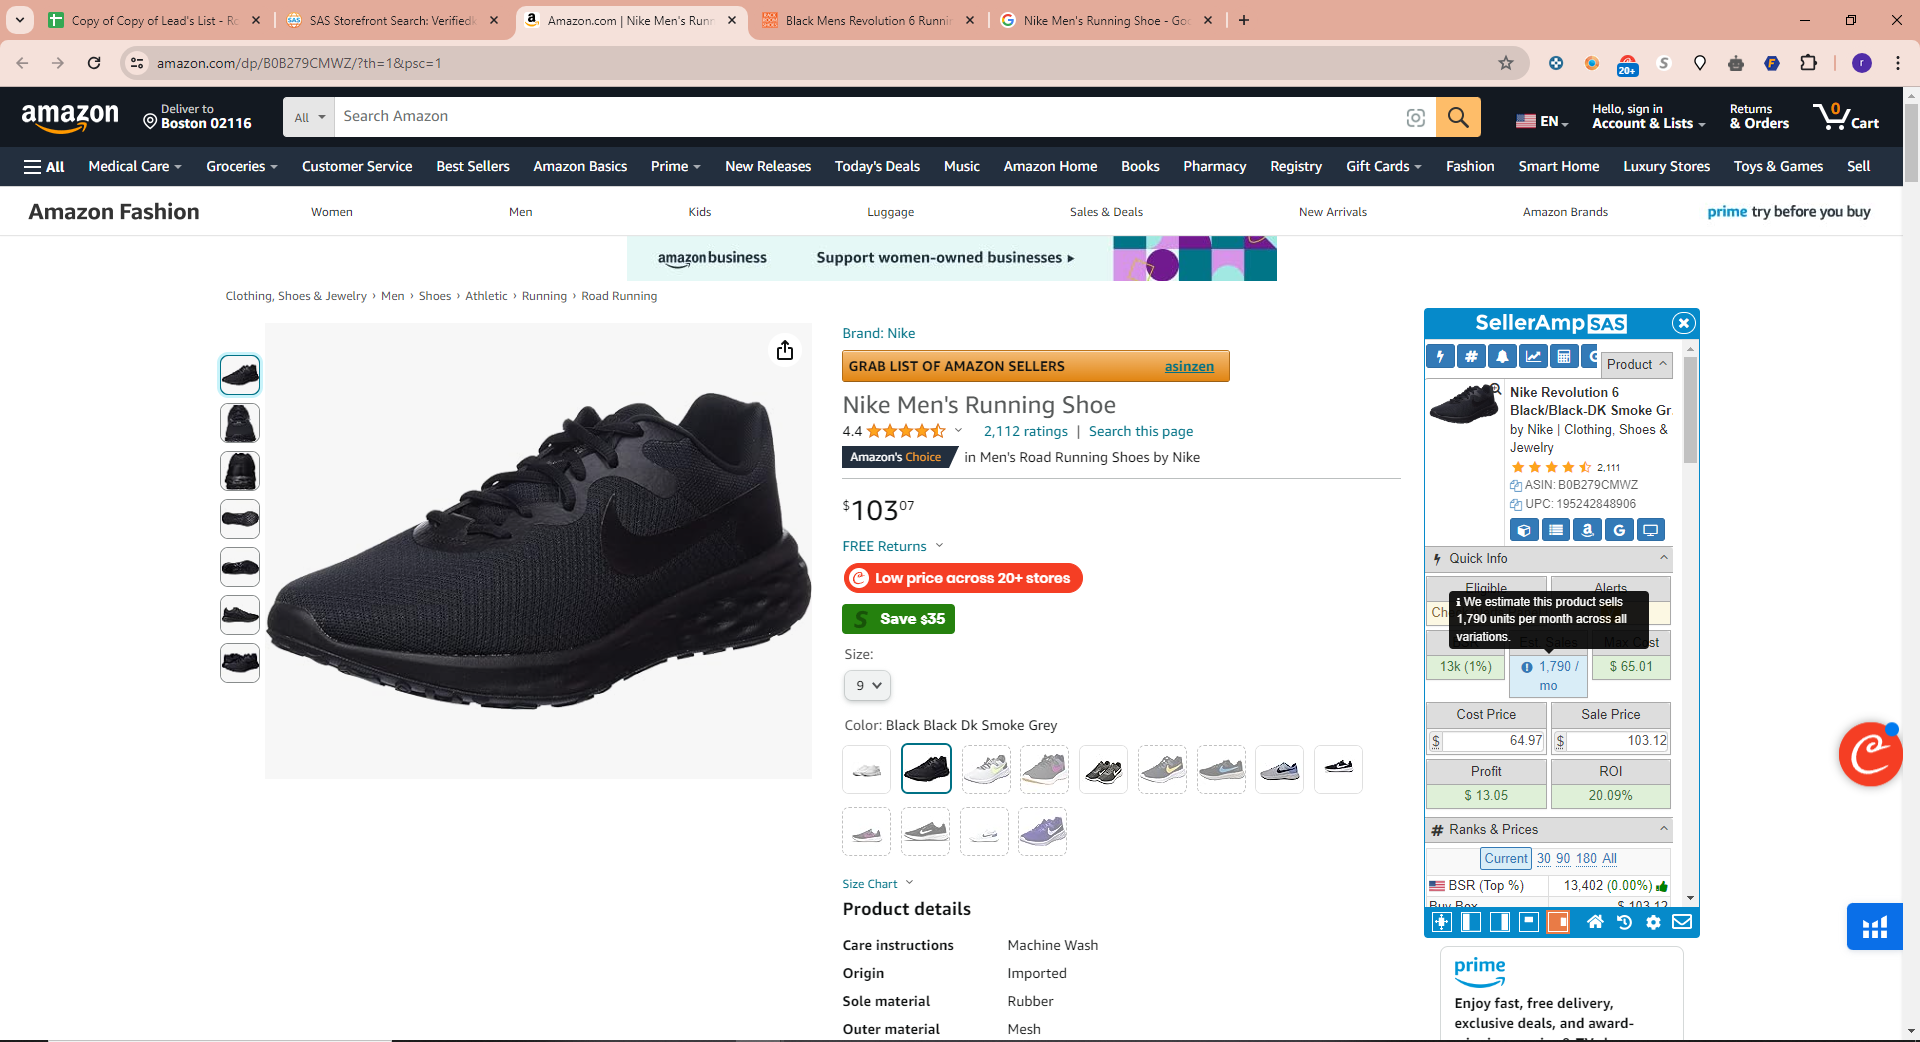The image size is (1920, 1042).
Task: Open SellerAmp Quick Info lightning shortcut
Action: pos(1440,356)
